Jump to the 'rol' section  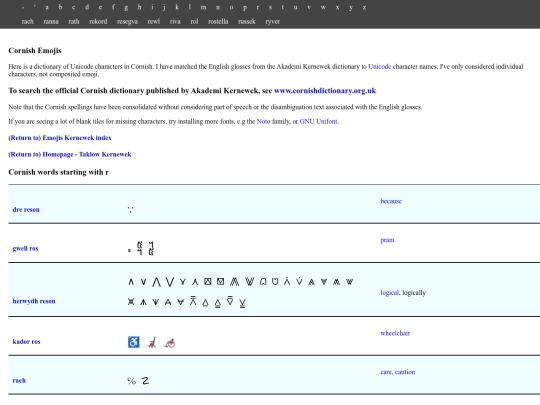click(x=194, y=21)
